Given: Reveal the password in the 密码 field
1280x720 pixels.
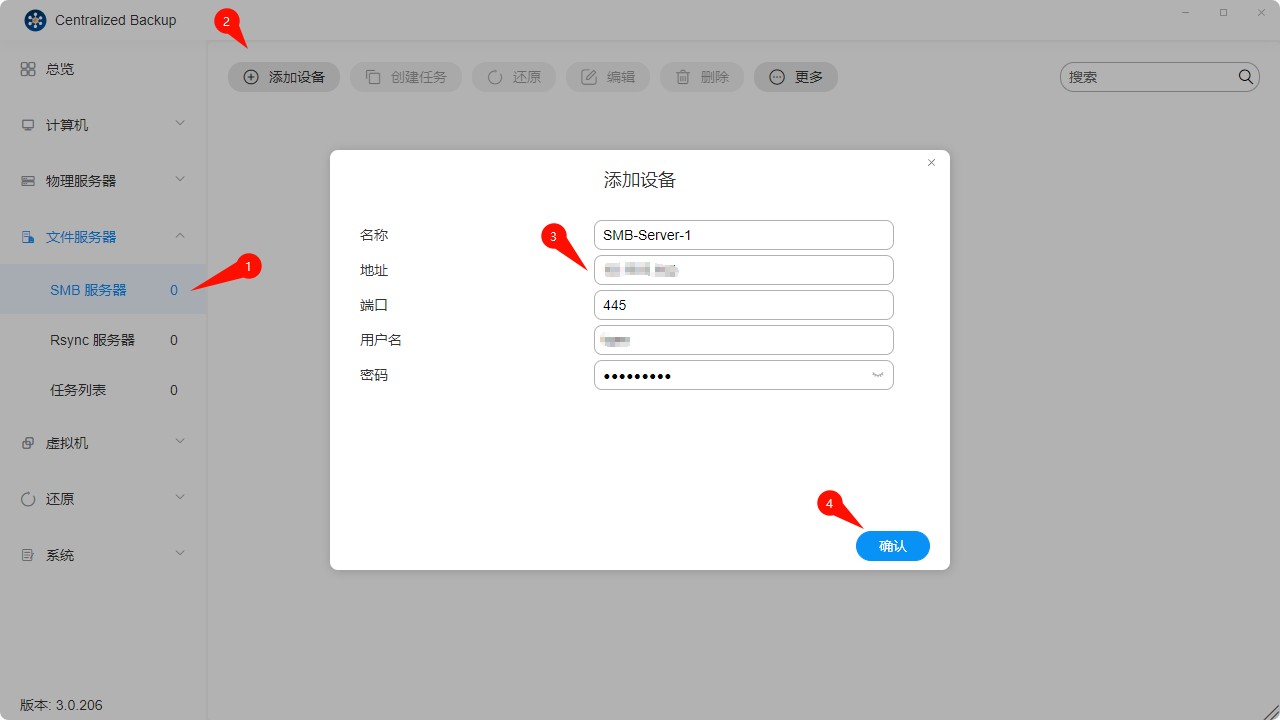Looking at the screenshot, I should click(877, 375).
